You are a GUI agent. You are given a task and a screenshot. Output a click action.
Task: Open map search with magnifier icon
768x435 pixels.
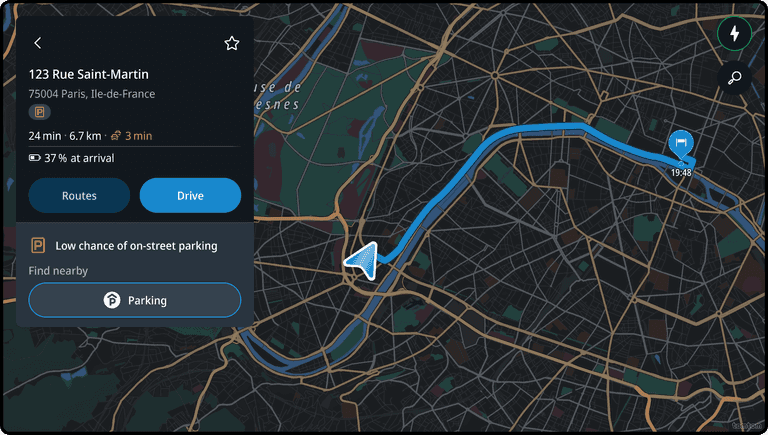pos(734,78)
